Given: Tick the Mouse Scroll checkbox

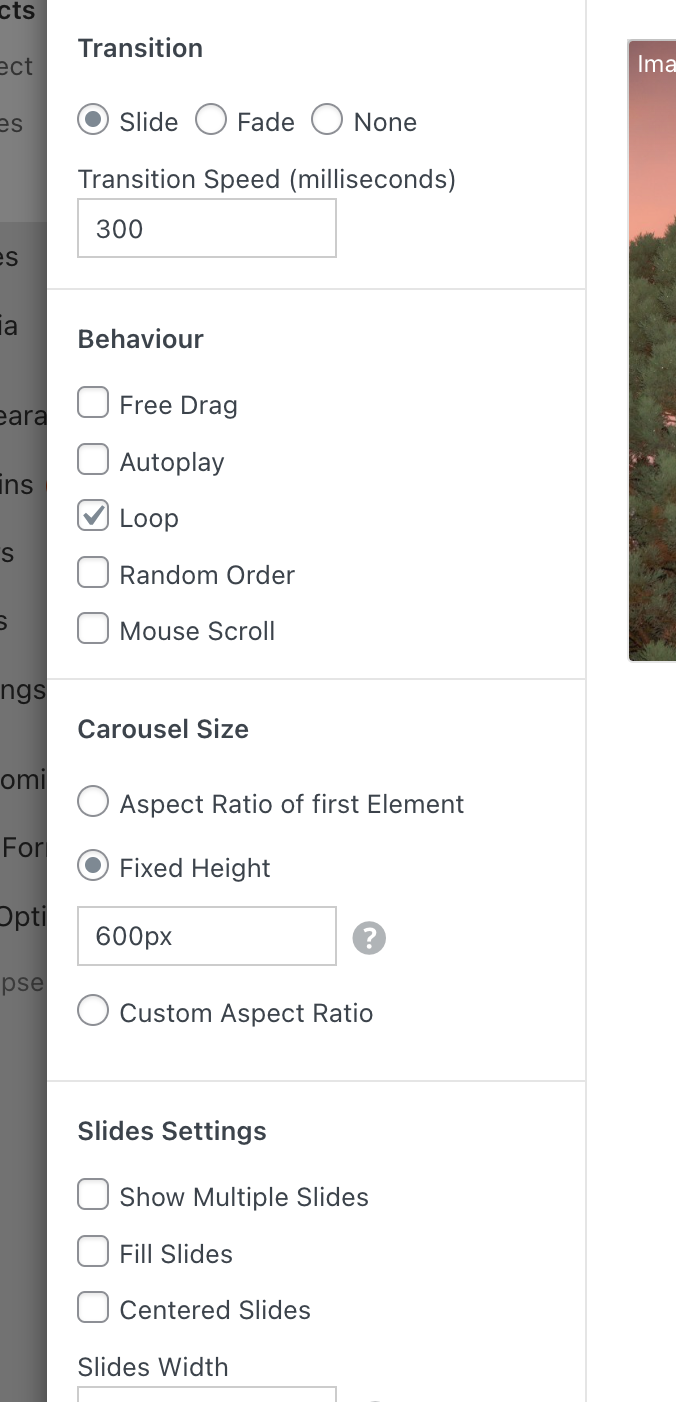Looking at the screenshot, I should click(x=93, y=630).
